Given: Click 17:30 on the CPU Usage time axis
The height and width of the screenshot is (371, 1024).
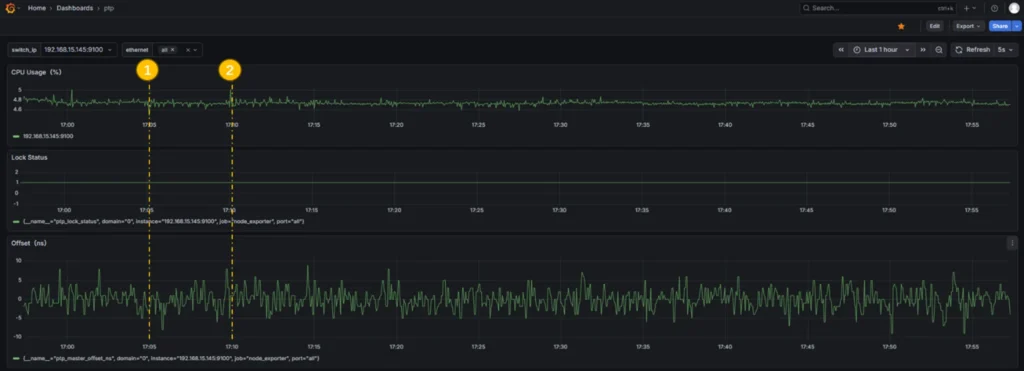Looking at the screenshot, I should pyautogui.click(x=560, y=124).
